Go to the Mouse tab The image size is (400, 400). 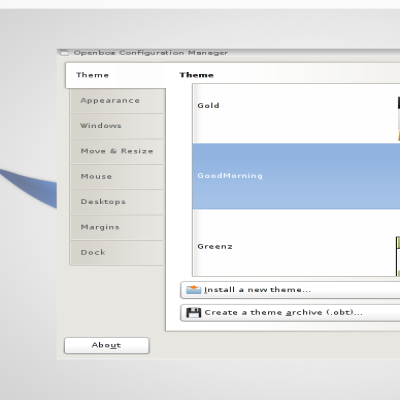pos(117,177)
